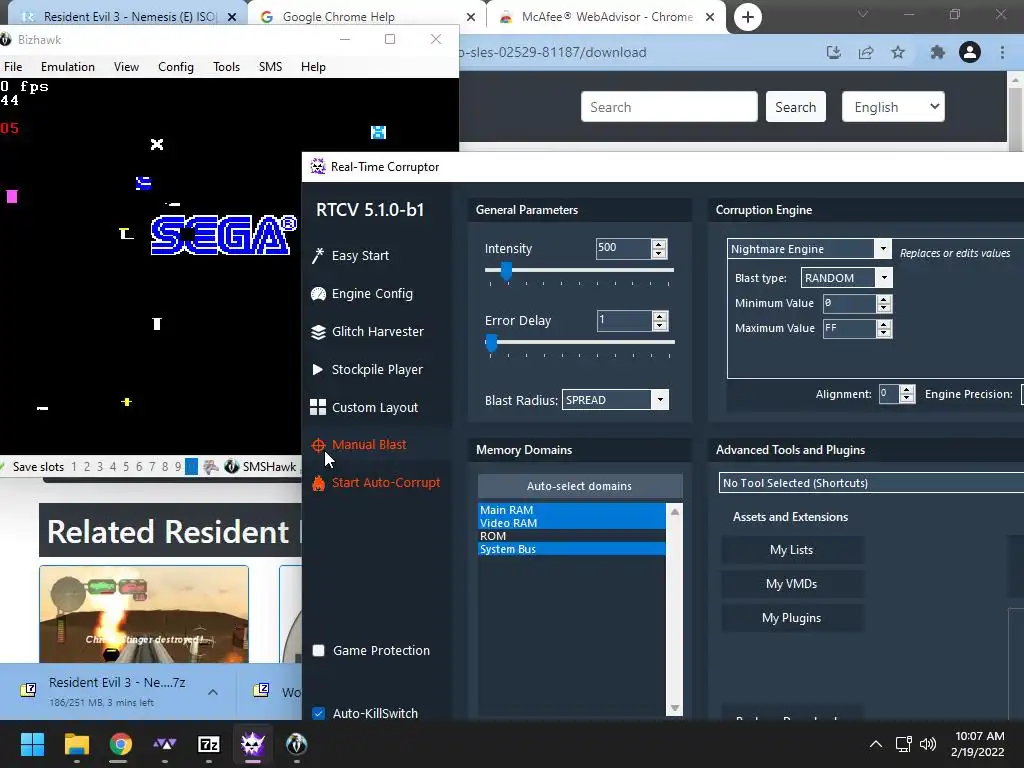Viewport: 1024px width, 768px height.
Task: Select Main RAM memory domain
Action: [571, 509]
